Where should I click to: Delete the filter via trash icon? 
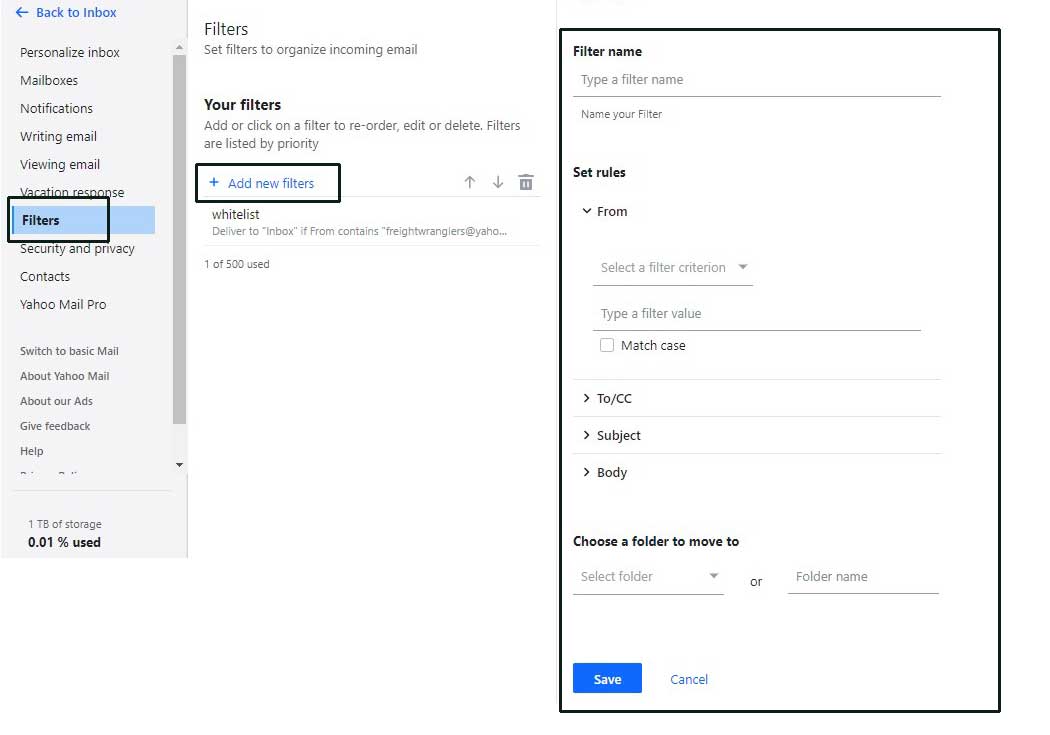point(526,182)
